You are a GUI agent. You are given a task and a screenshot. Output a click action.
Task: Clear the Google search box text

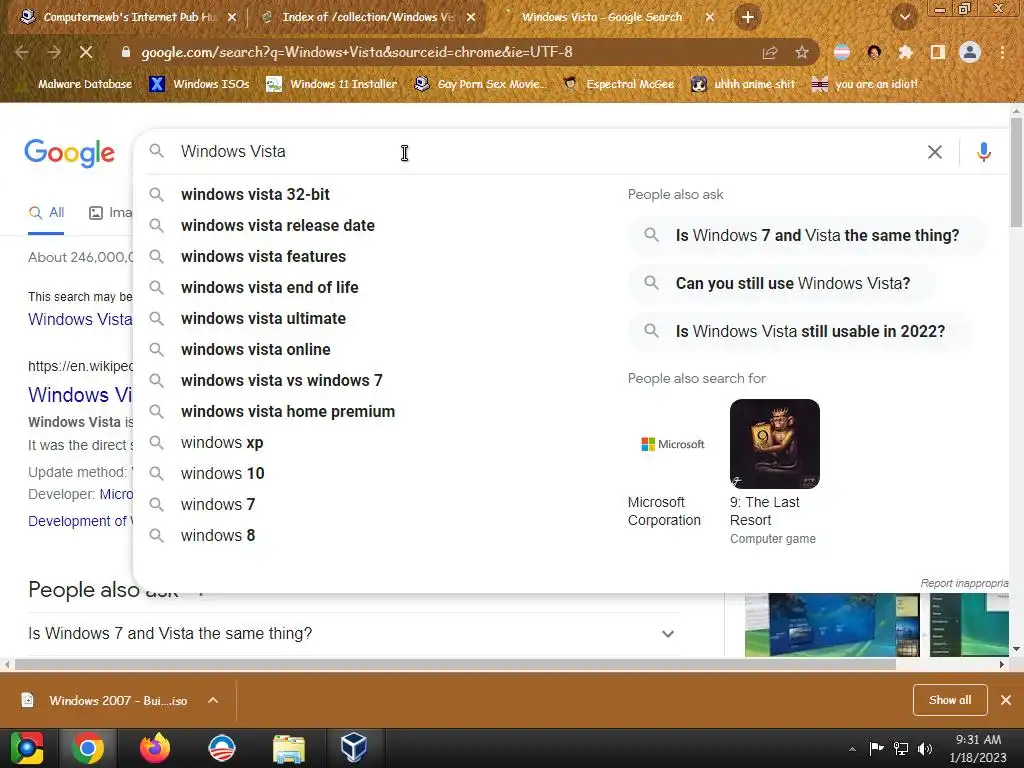(935, 152)
